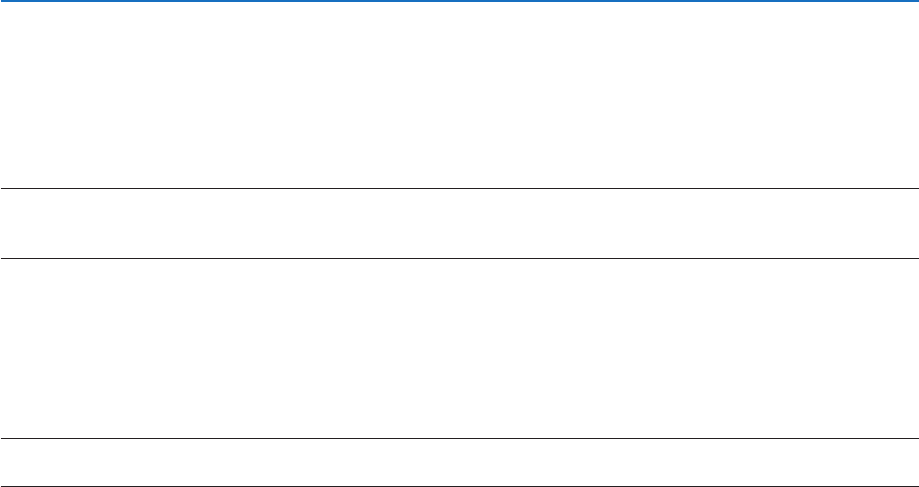Select the bottommost dark horizontal line
The image size is (919, 487).
[460, 484]
